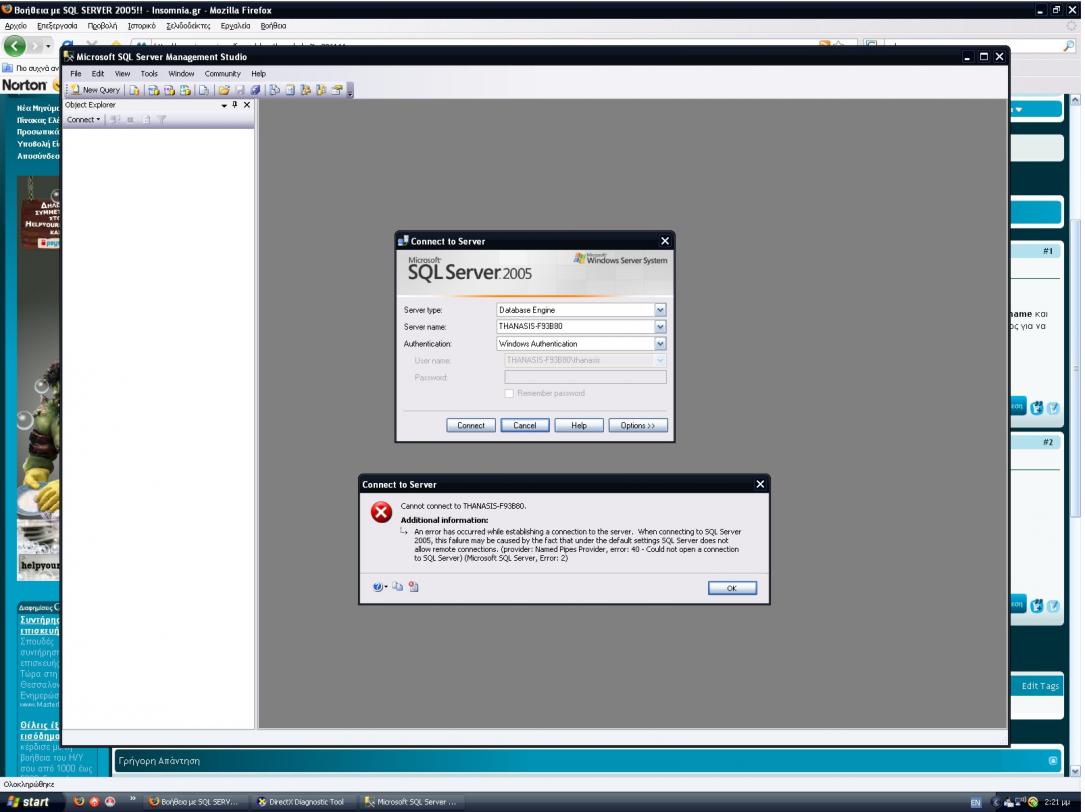Open the Help menu in Management Studio
Image resolution: width=1085 pixels, height=812 pixels.
[x=258, y=73]
